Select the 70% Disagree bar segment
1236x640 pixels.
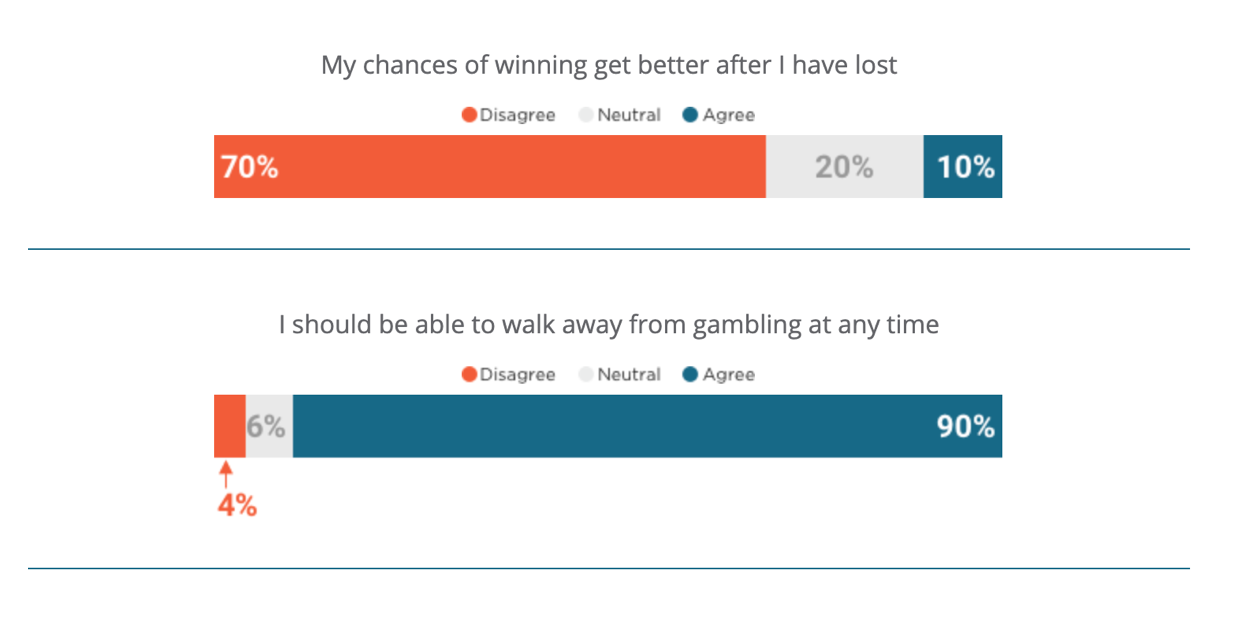[490, 167]
